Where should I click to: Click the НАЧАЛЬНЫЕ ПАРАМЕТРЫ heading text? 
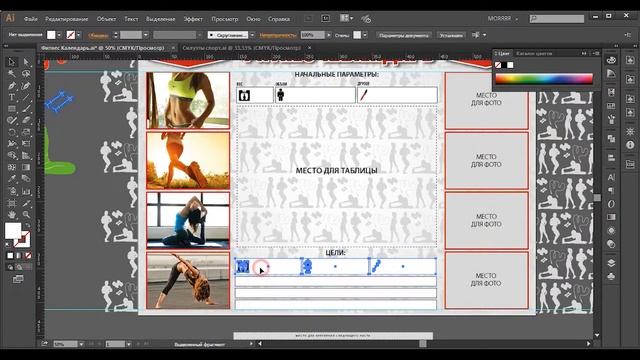[336, 74]
